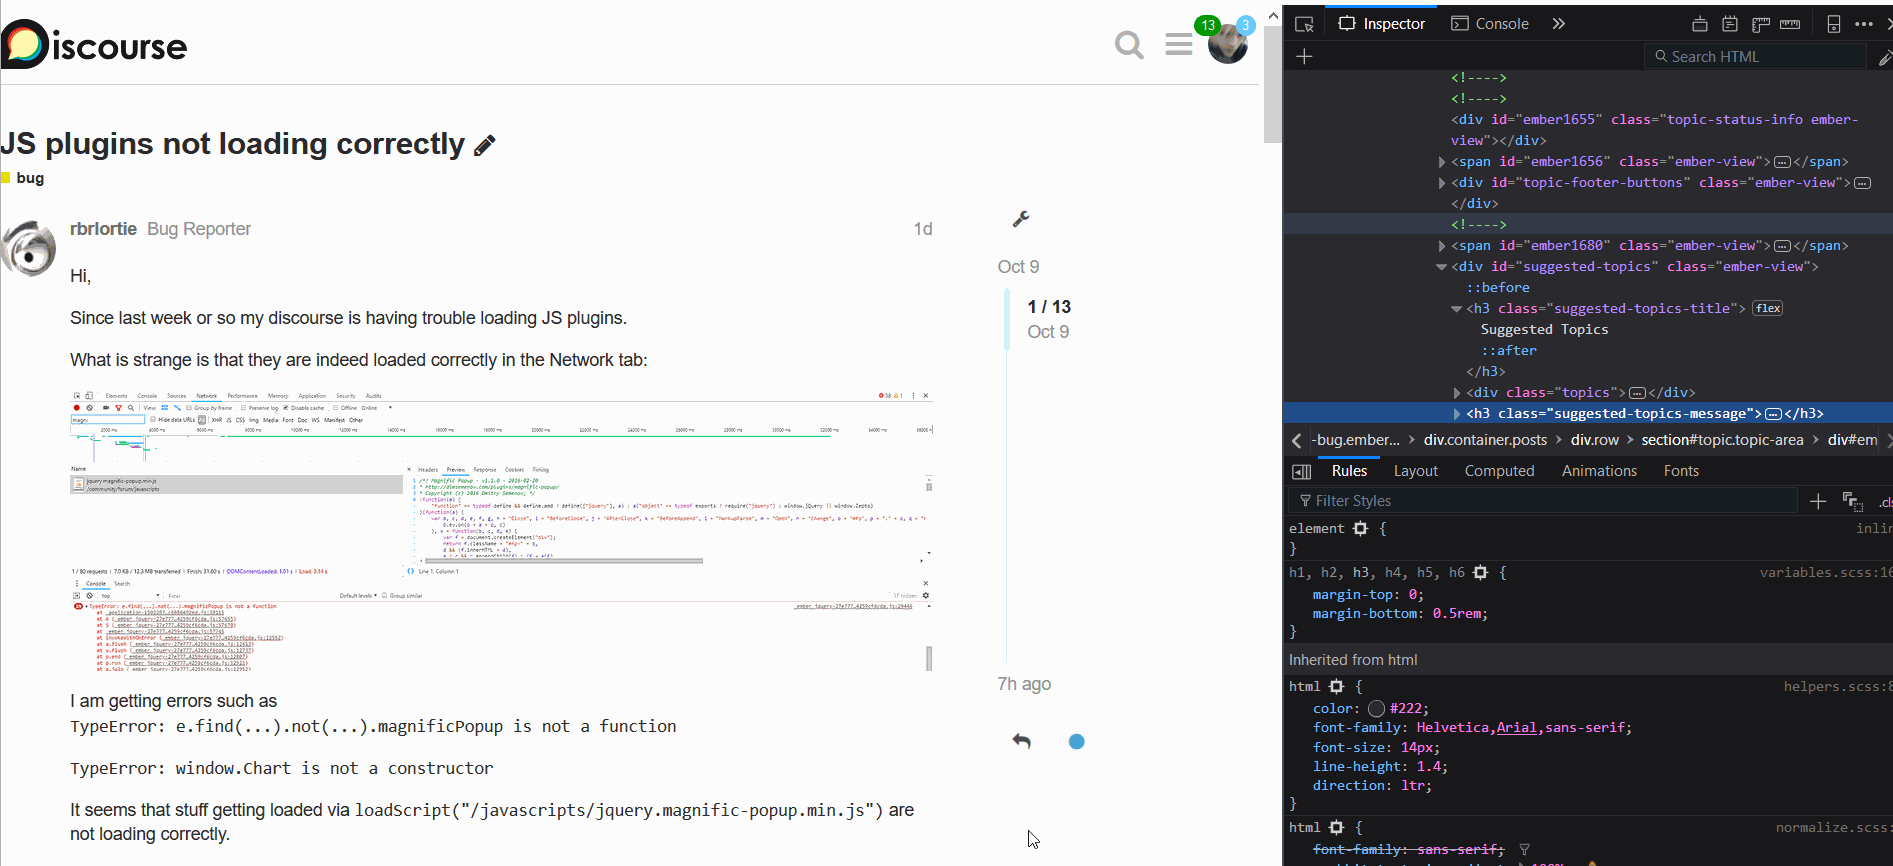Expand the div class topics node
1893x866 pixels.
click(1457, 393)
